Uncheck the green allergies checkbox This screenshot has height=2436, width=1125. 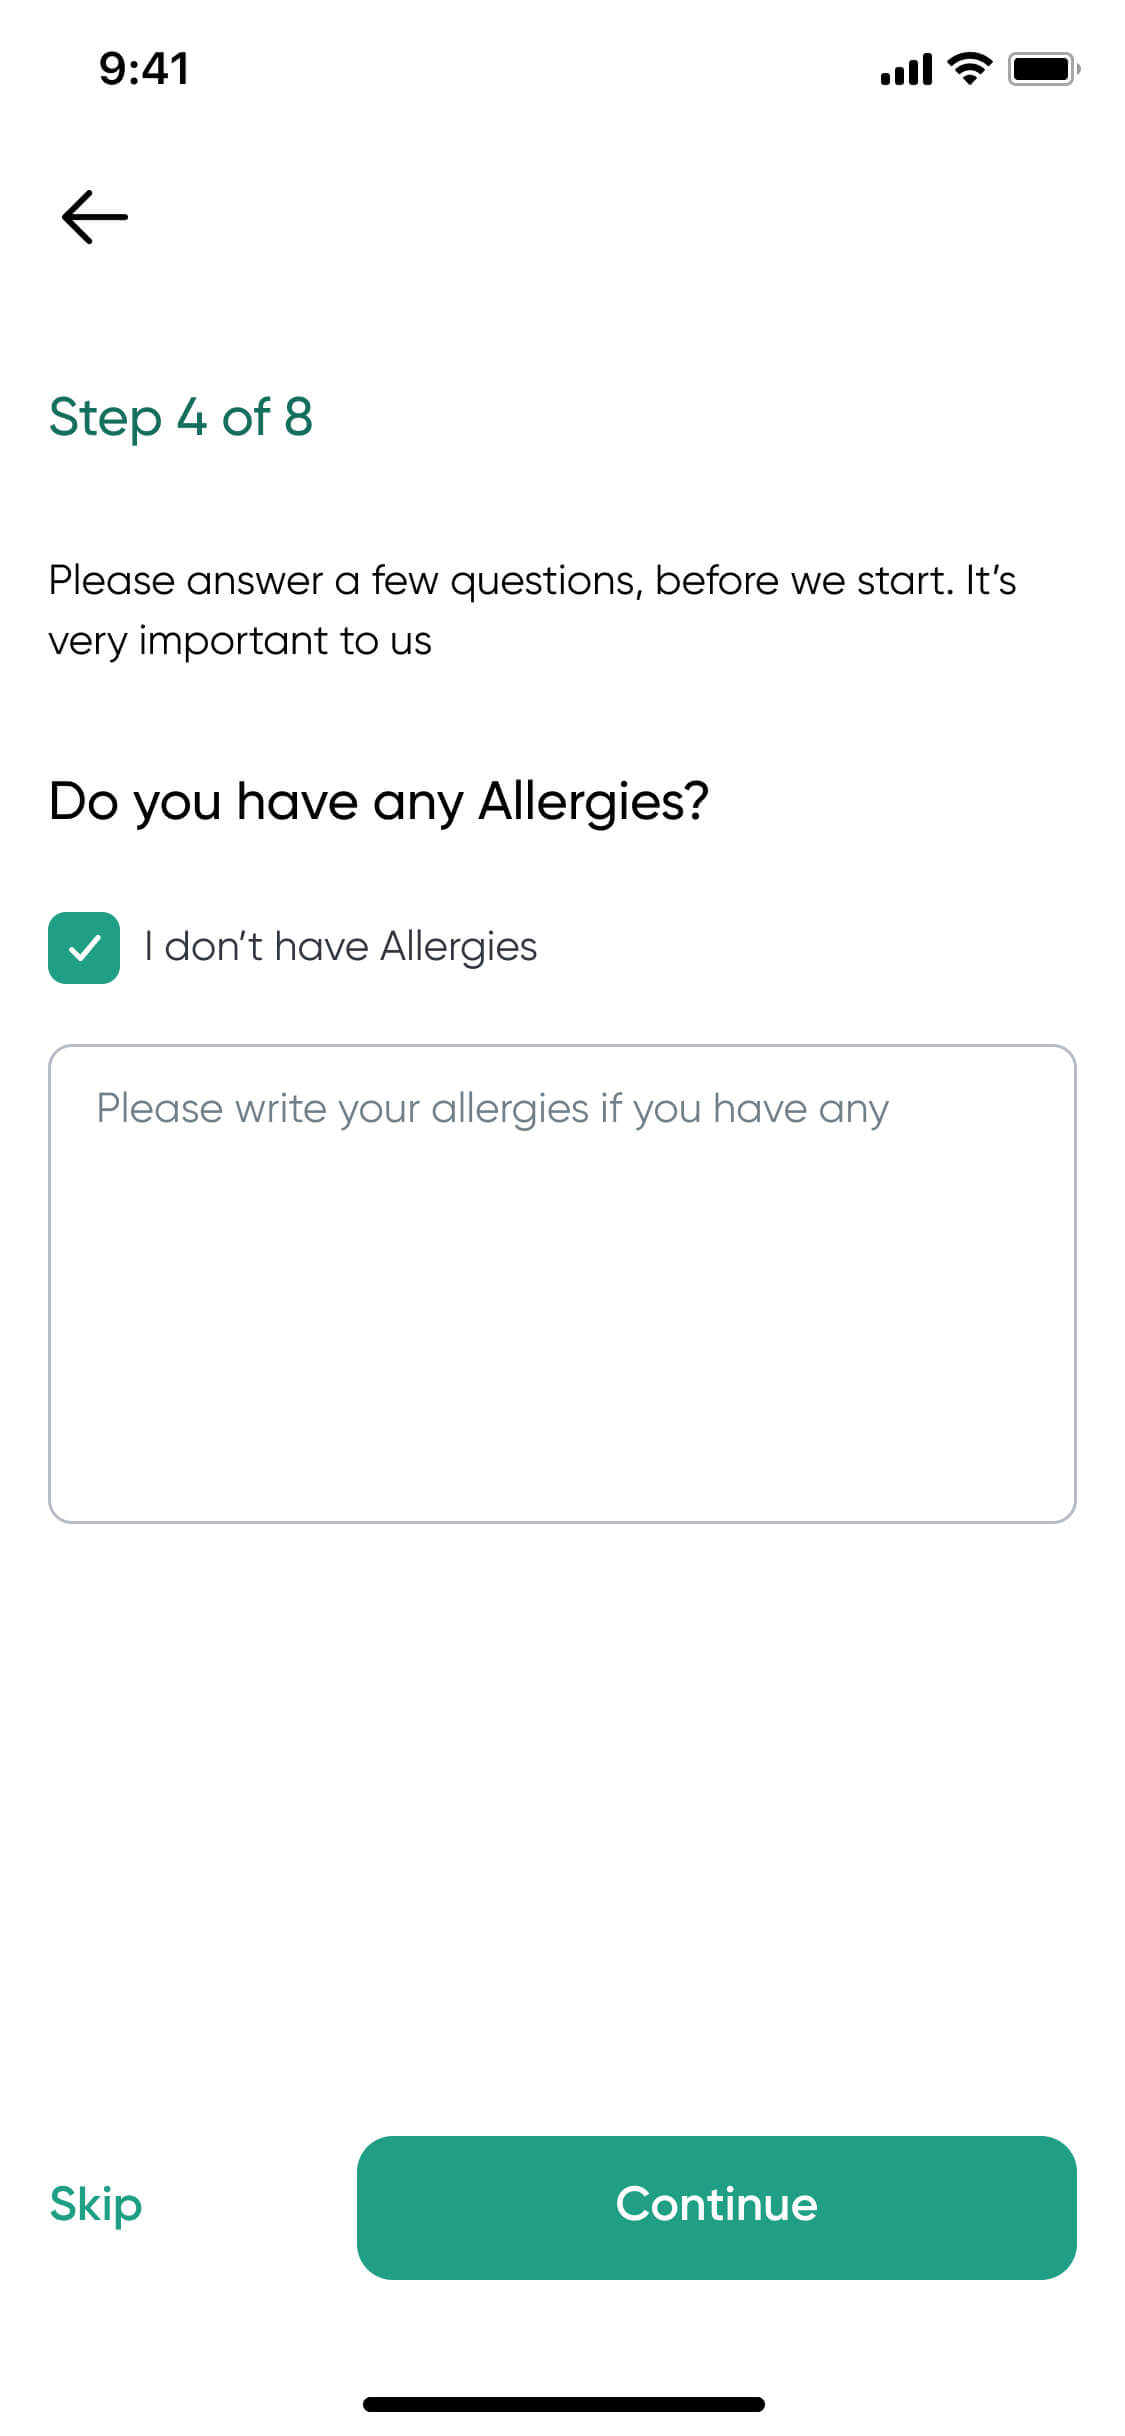coord(84,947)
